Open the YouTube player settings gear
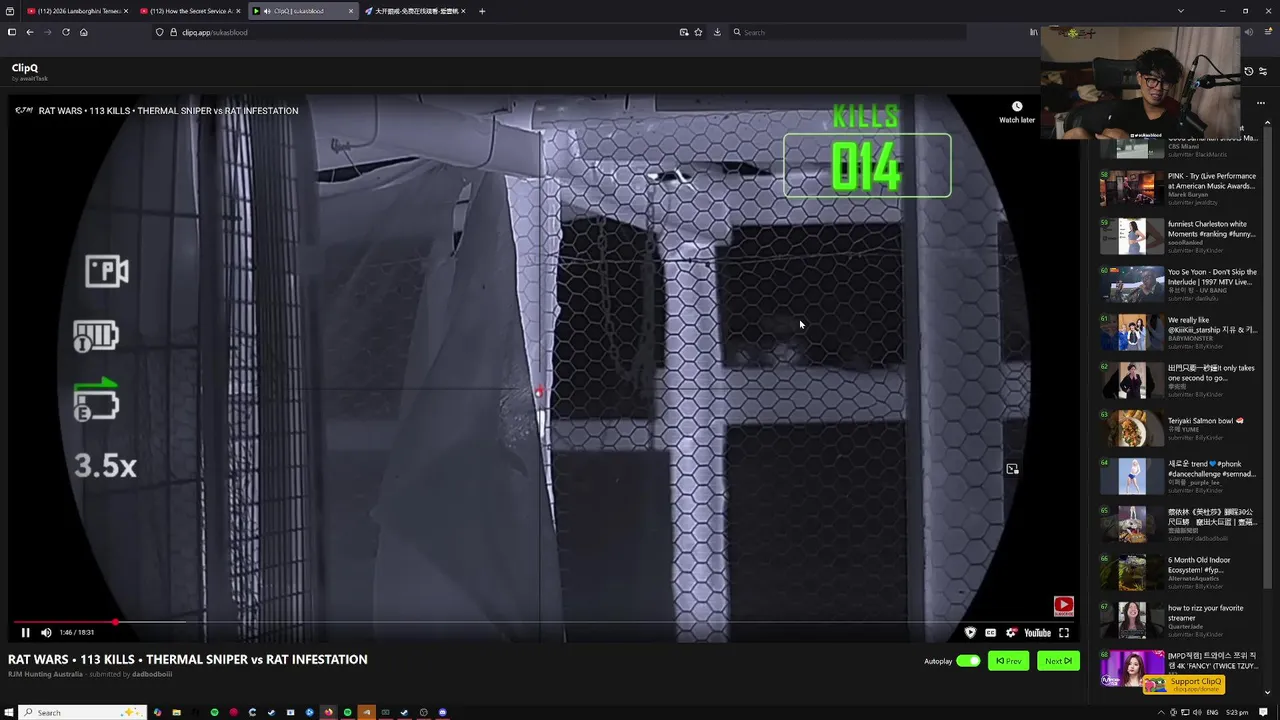This screenshot has width=1280, height=720. 1011,632
